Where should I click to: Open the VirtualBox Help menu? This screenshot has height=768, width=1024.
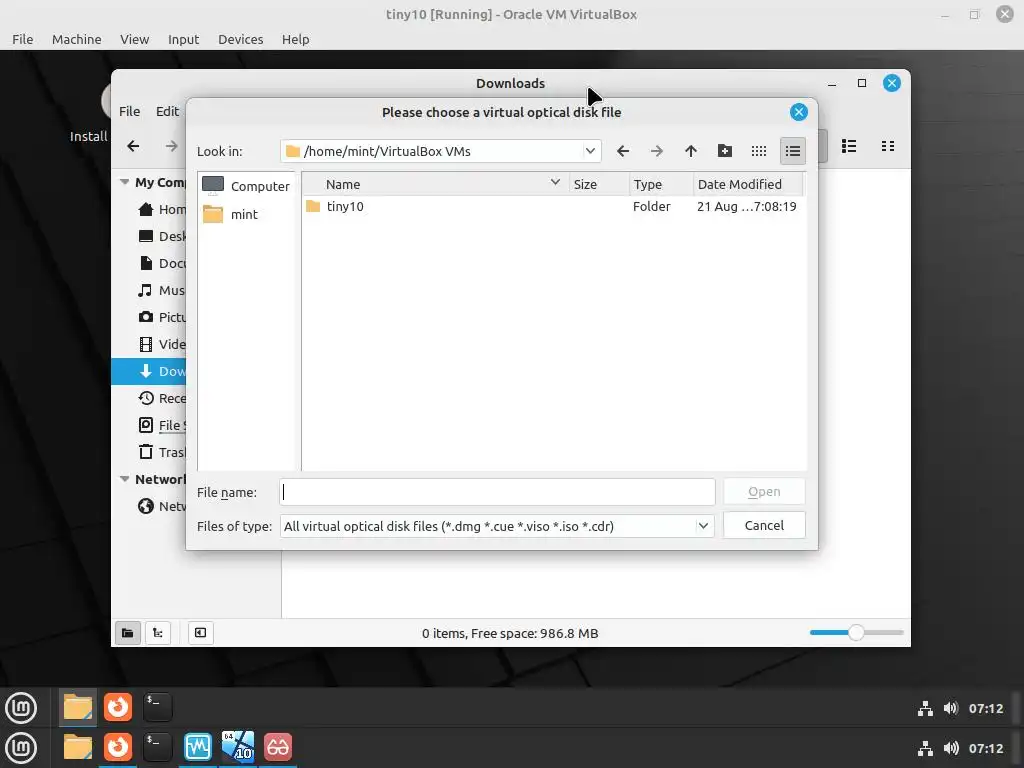(295, 39)
